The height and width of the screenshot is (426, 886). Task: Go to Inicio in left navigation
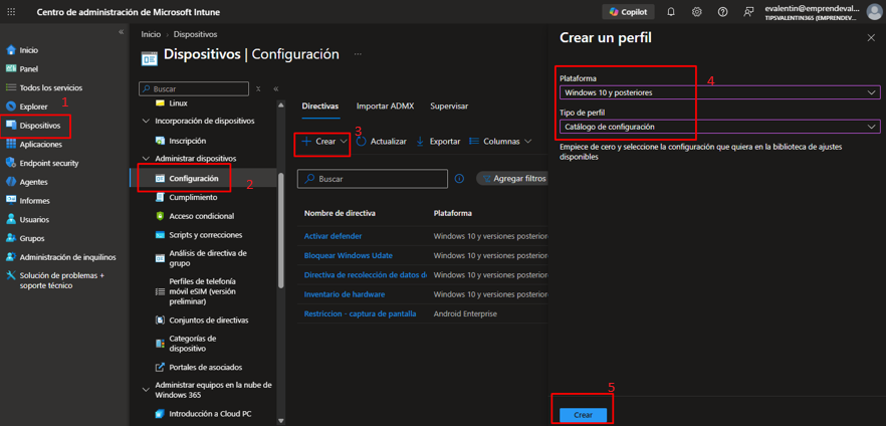(29, 50)
